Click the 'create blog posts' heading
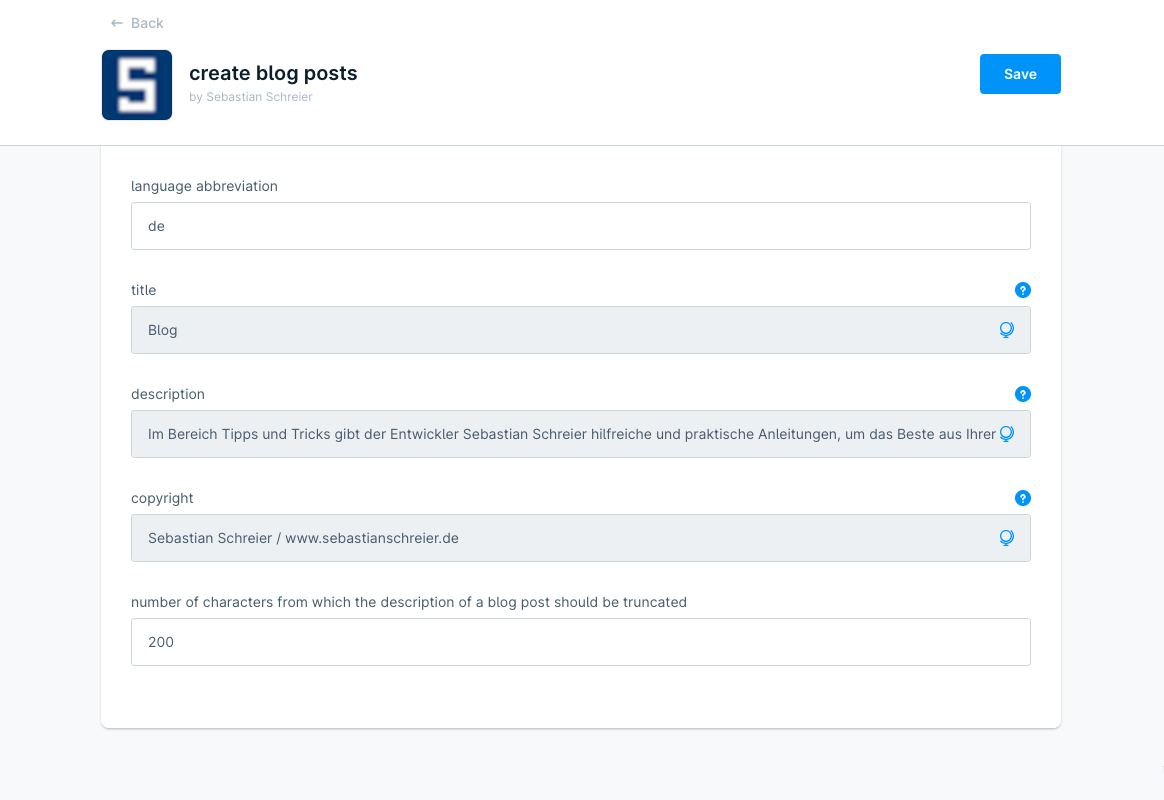The width and height of the screenshot is (1164, 800). pos(273,73)
